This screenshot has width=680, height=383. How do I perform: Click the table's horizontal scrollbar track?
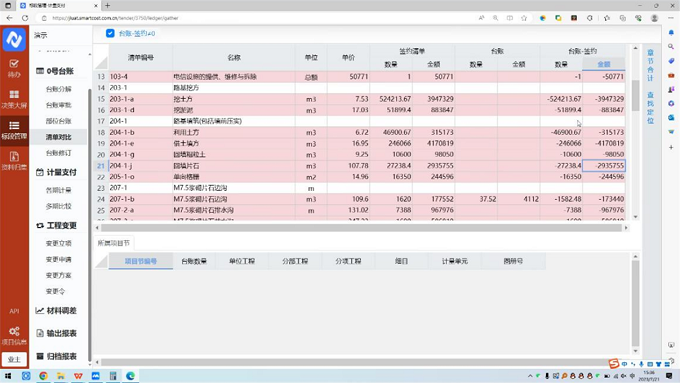[361, 228]
